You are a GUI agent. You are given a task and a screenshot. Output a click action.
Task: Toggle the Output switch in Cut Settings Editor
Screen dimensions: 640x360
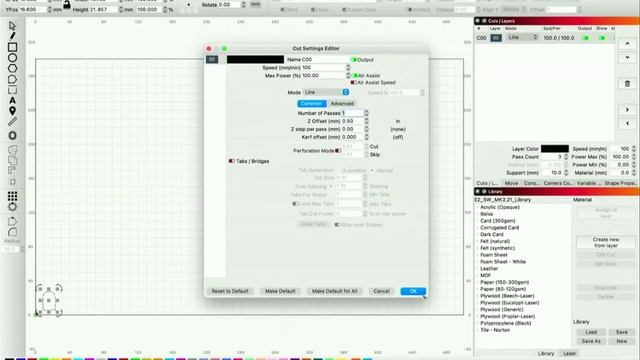tap(353, 60)
